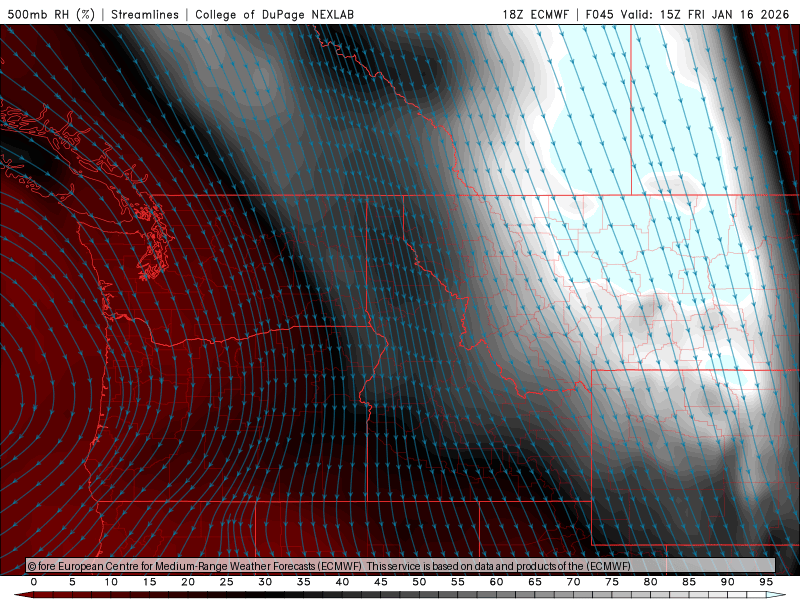Click the "40" tick label on the scale
Viewport: 800px width, 600px height.
(342, 582)
